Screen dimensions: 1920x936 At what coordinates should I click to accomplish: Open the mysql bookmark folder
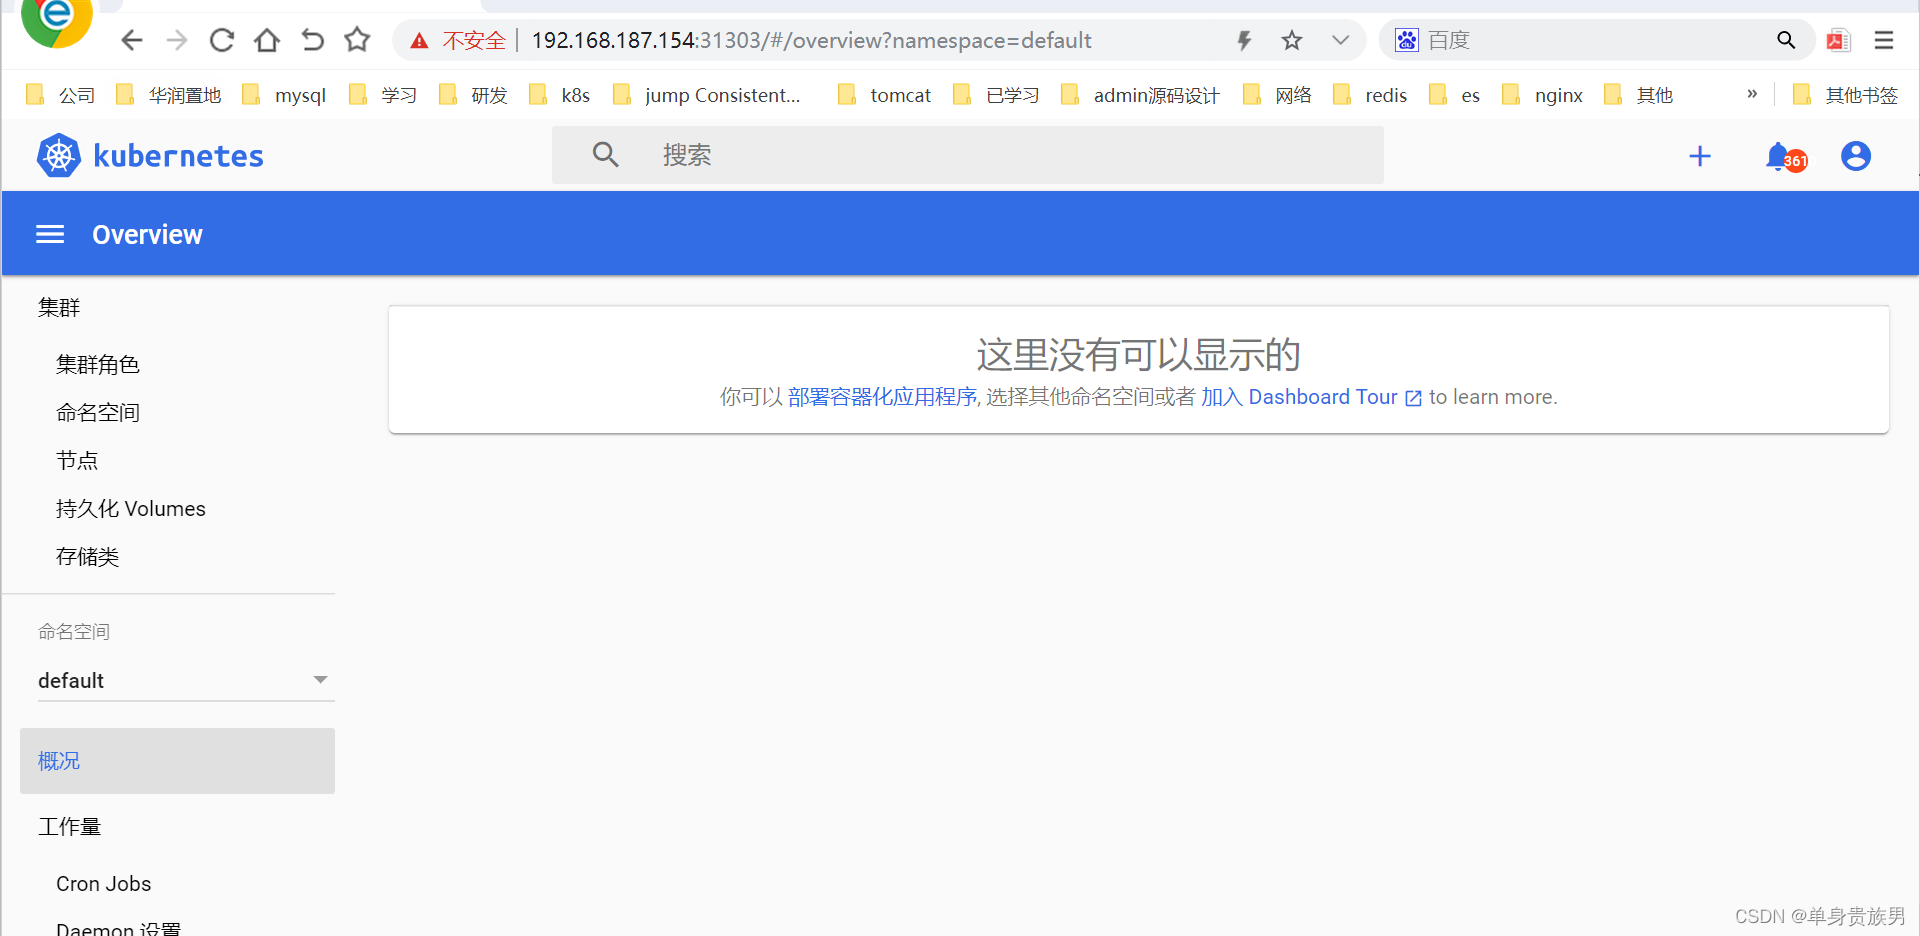point(284,95)
